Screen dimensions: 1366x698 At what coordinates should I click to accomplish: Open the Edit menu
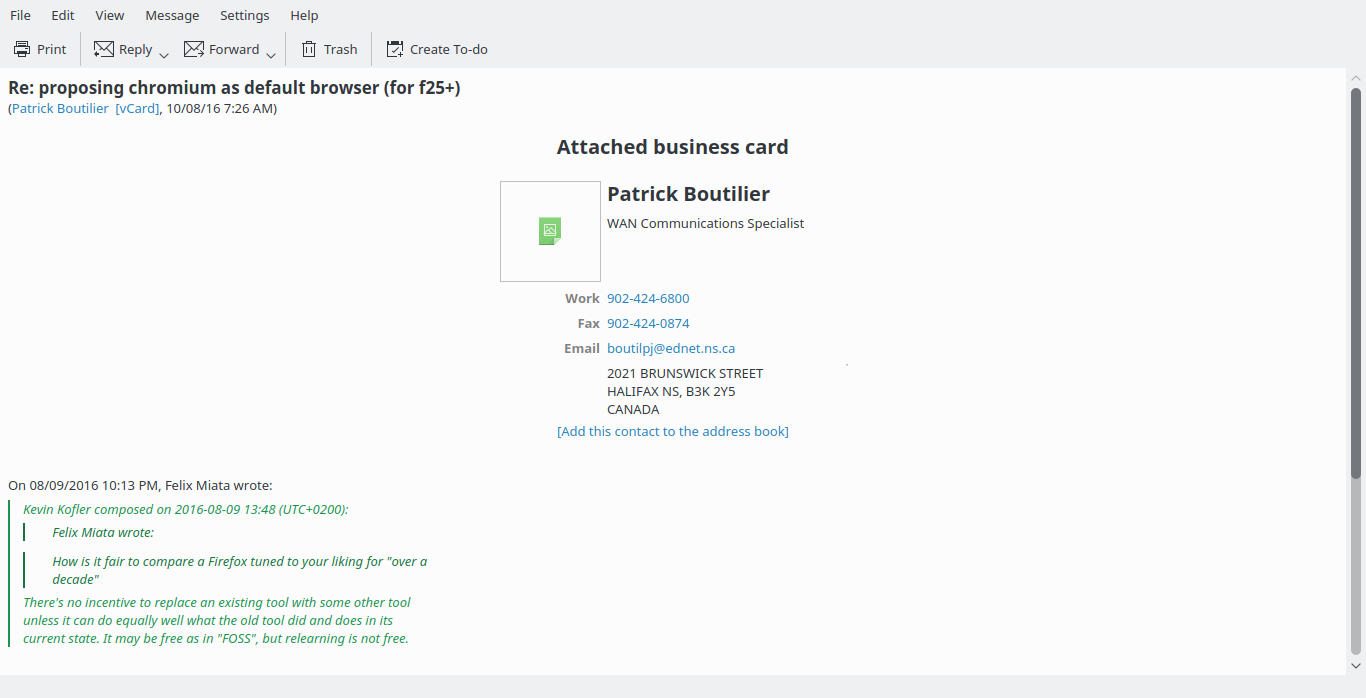click(63, 15)
